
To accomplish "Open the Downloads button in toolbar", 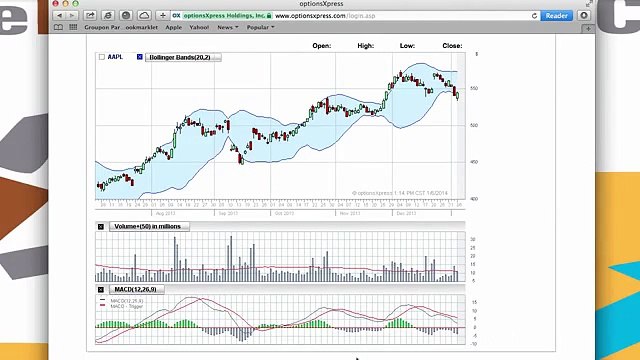I will [x=584, y=16].
